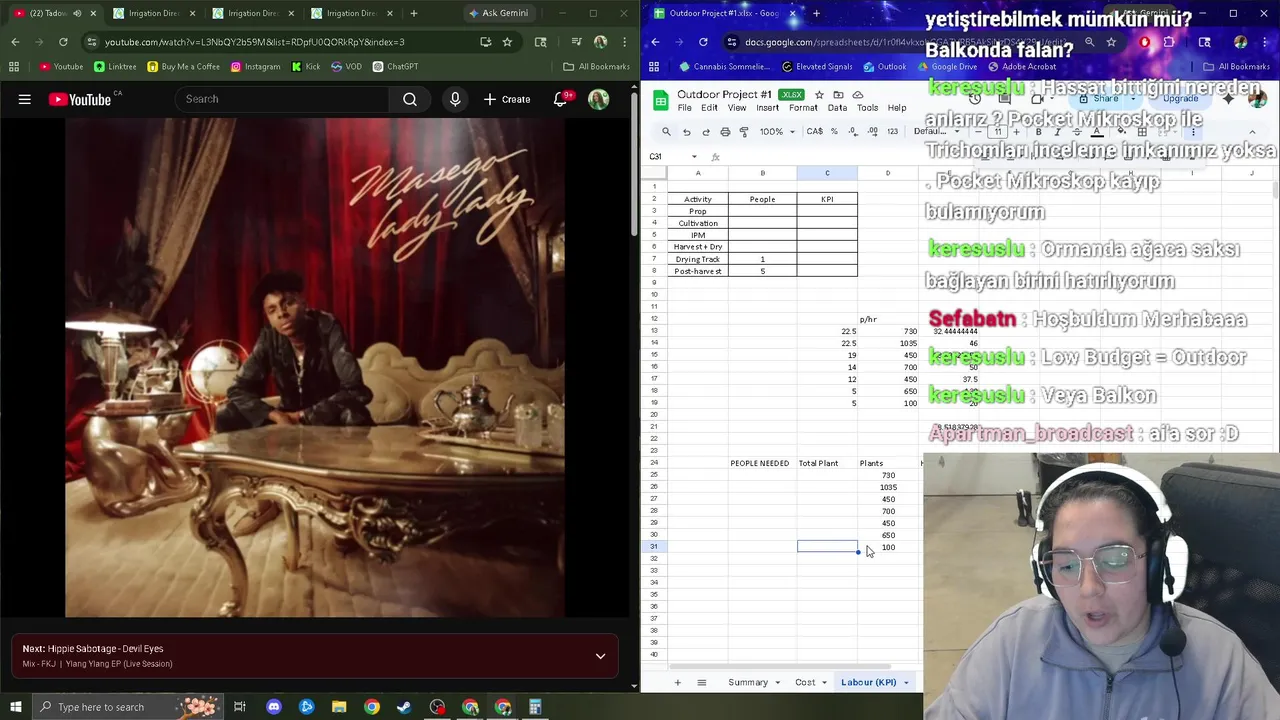The height and width of the screenshot is (720, 1280).
Task: Click the Sheets search menus magnifier
Action: [x=666, y=132]
